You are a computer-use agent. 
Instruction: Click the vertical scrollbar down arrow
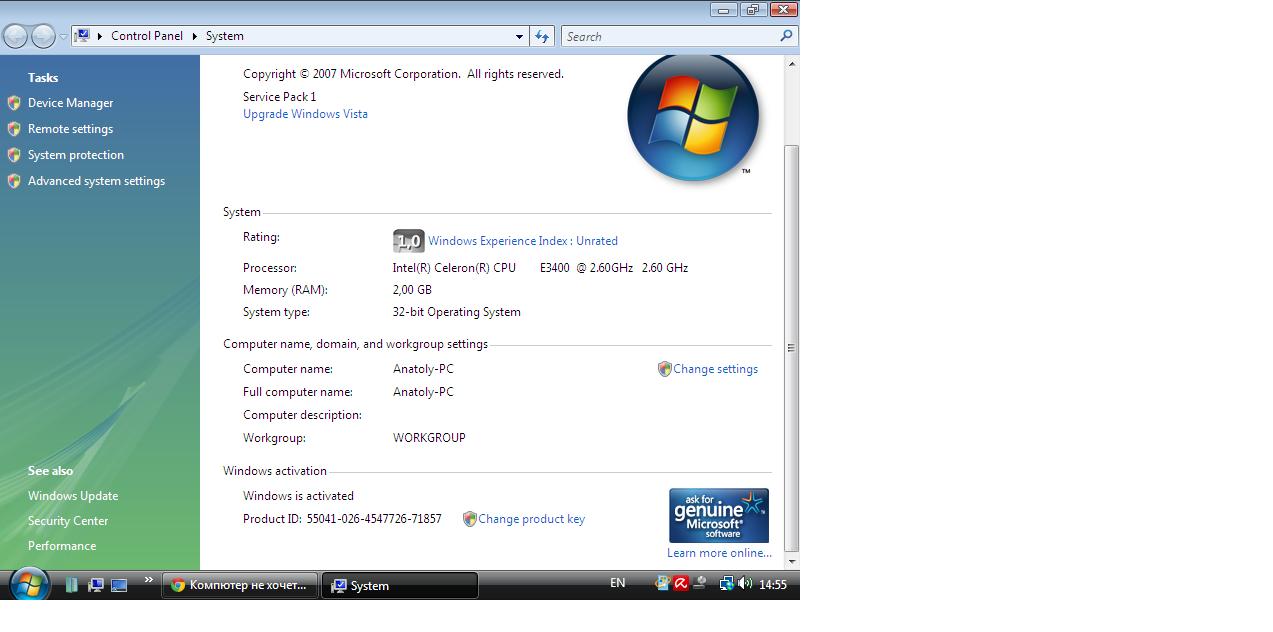point(792,562)
